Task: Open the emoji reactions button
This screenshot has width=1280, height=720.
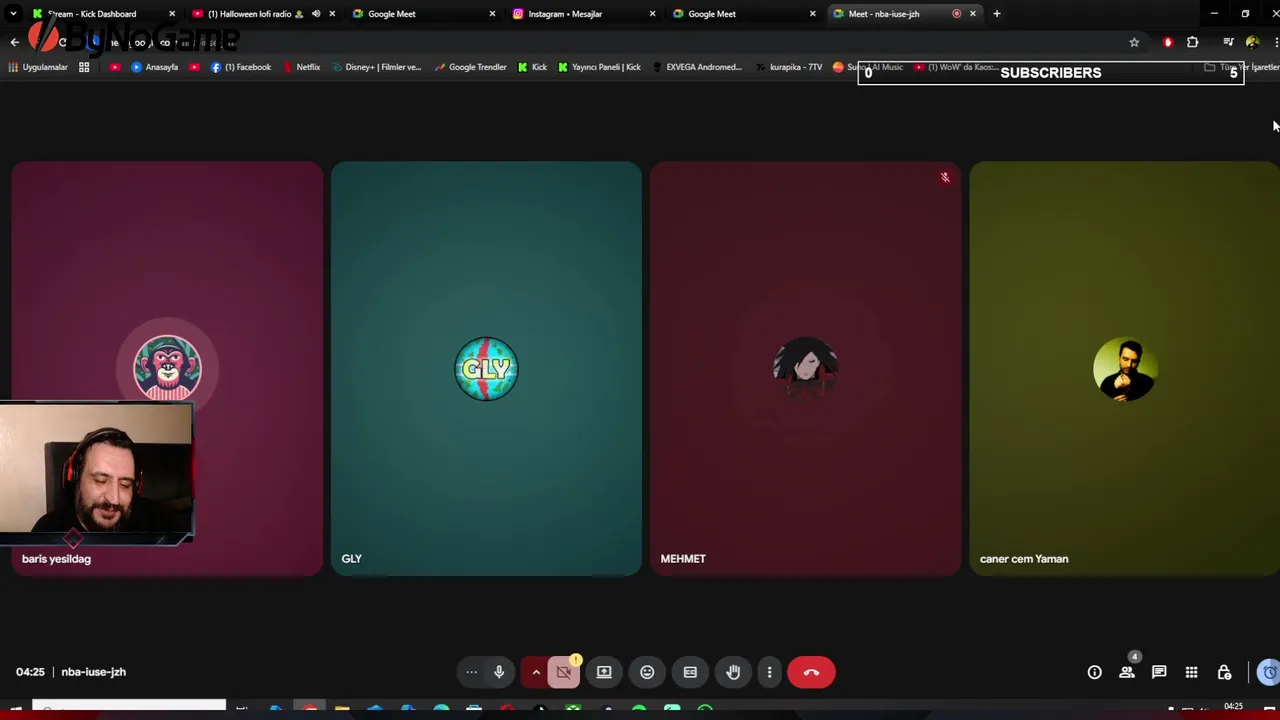Action: click(x=647, y=672)
